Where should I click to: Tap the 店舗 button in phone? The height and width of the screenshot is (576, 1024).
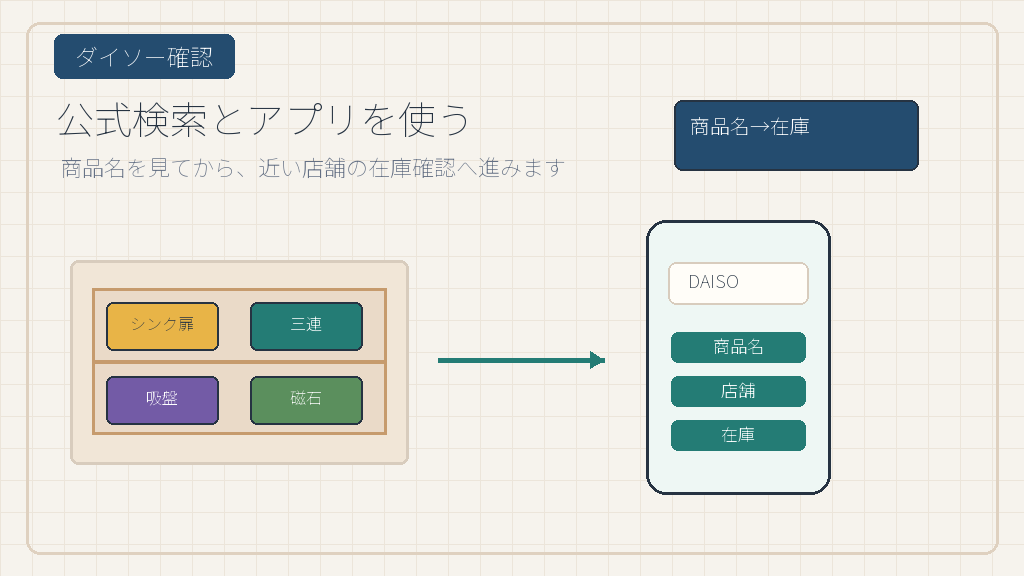pyautogui.click(x=739, y=391)
